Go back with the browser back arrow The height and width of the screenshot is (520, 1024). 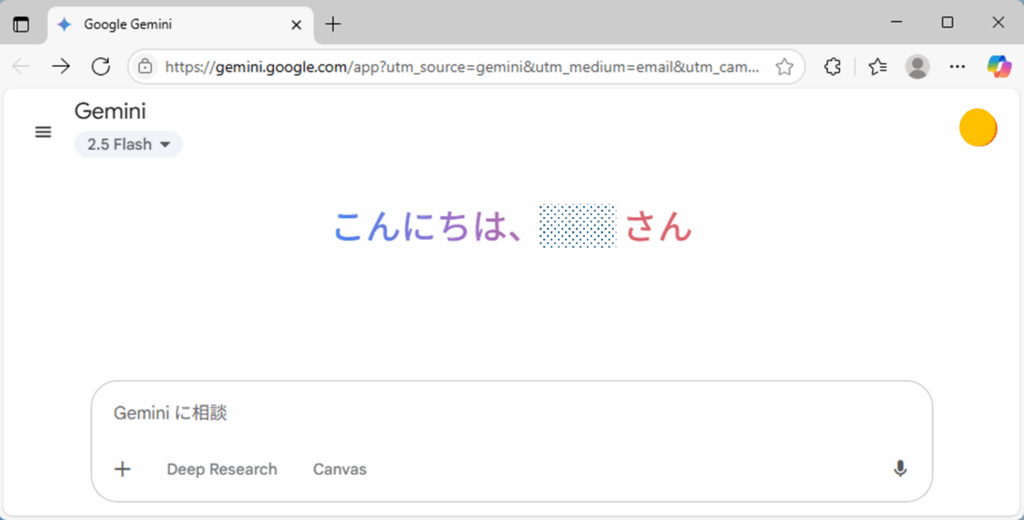(22, 66)
